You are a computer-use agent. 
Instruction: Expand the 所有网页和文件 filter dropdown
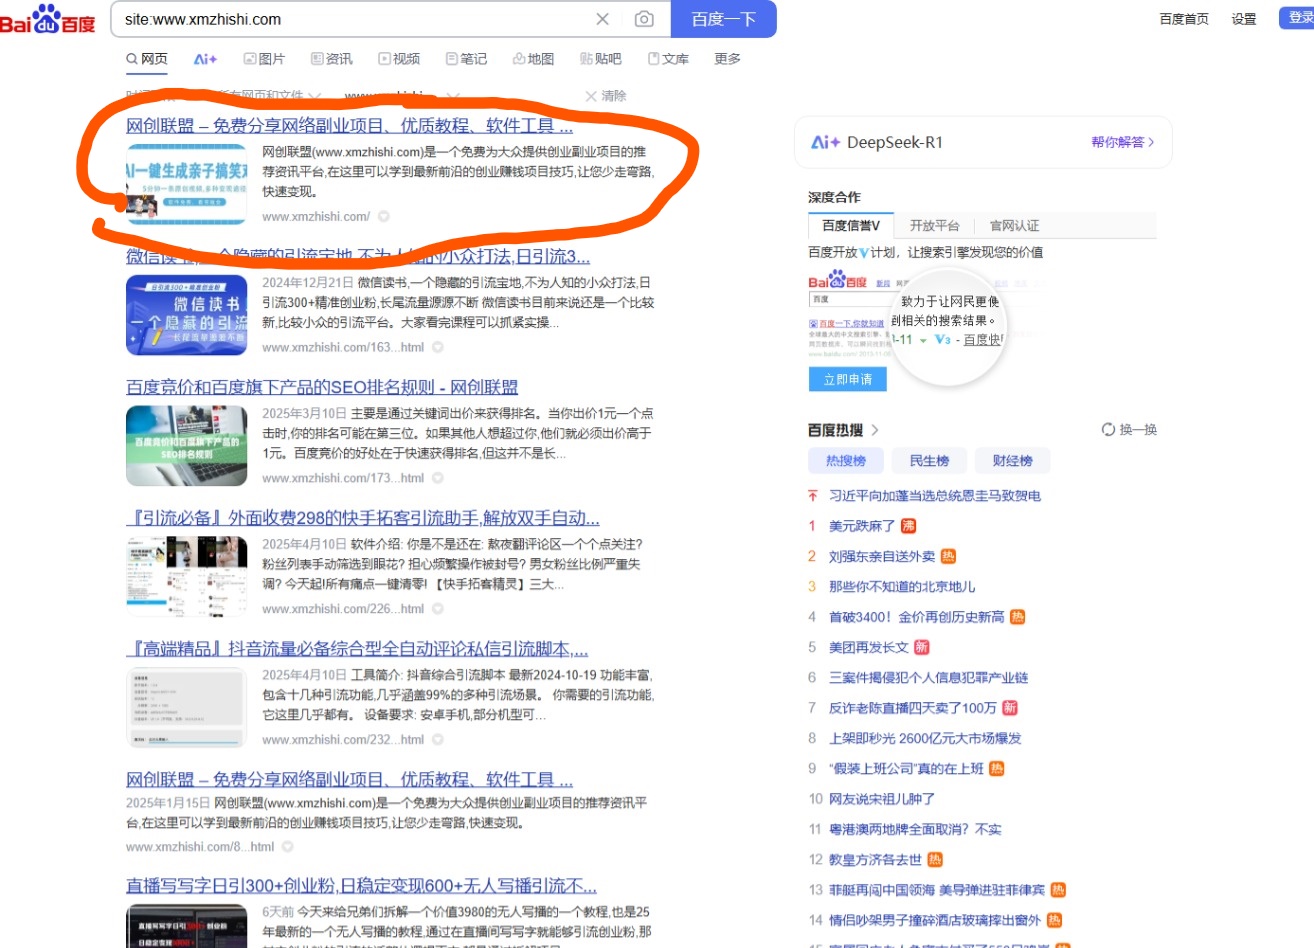[x=316, y=95]
